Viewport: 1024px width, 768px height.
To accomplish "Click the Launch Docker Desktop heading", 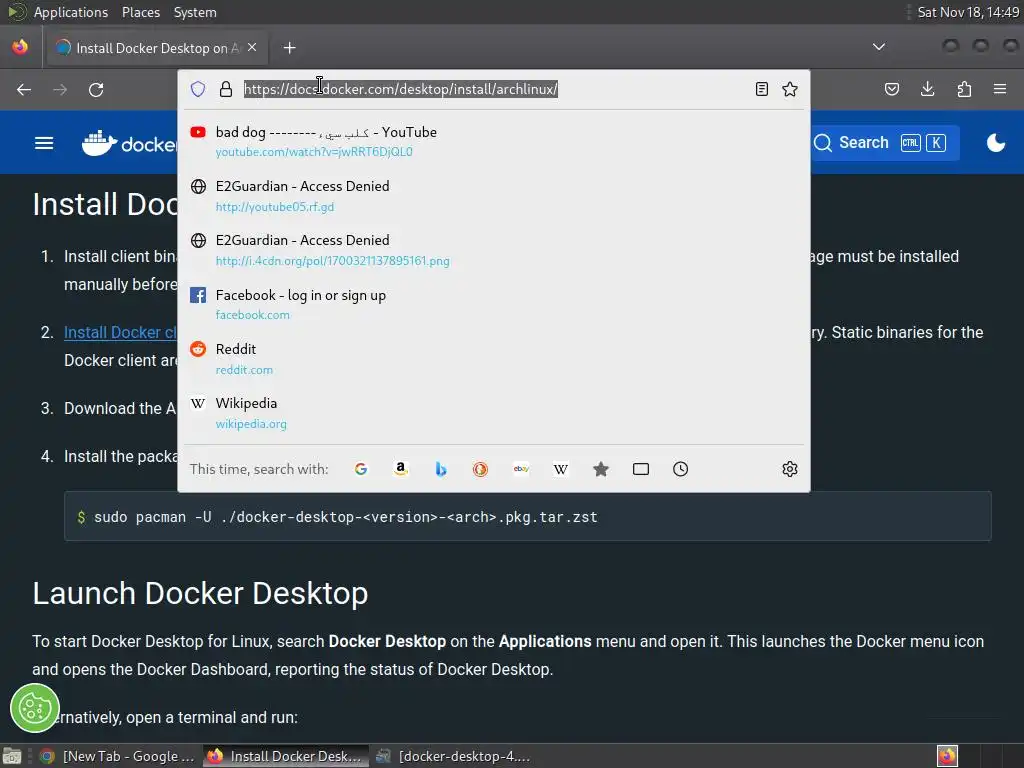I will [x=200, y=594].
